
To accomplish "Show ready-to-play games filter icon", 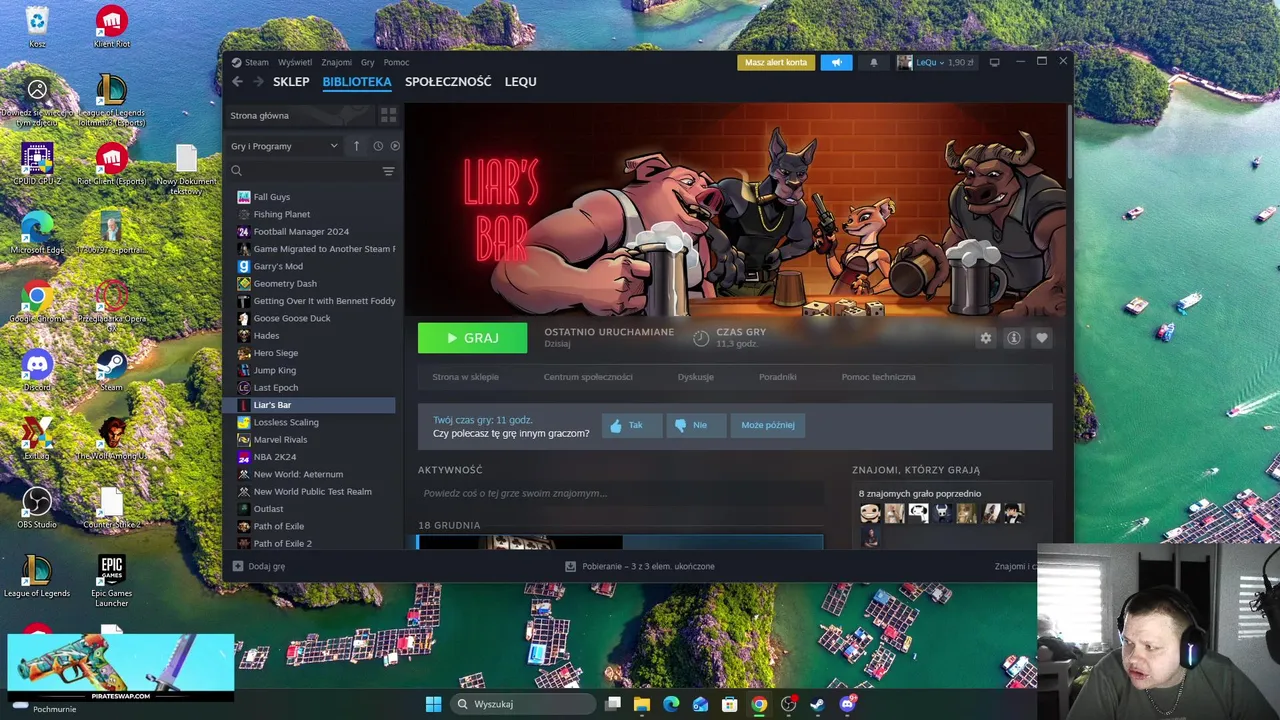I will tap(395, 146).
